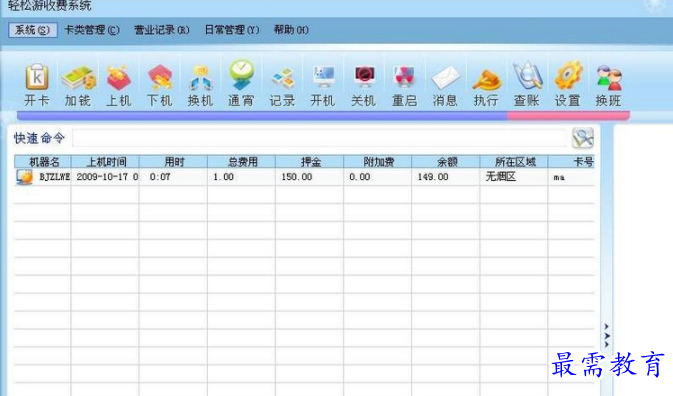Click the 下机 check-out icon
The width and height of the screenshot is (673, 396).
pyautogui.click(x=160, y=78)
